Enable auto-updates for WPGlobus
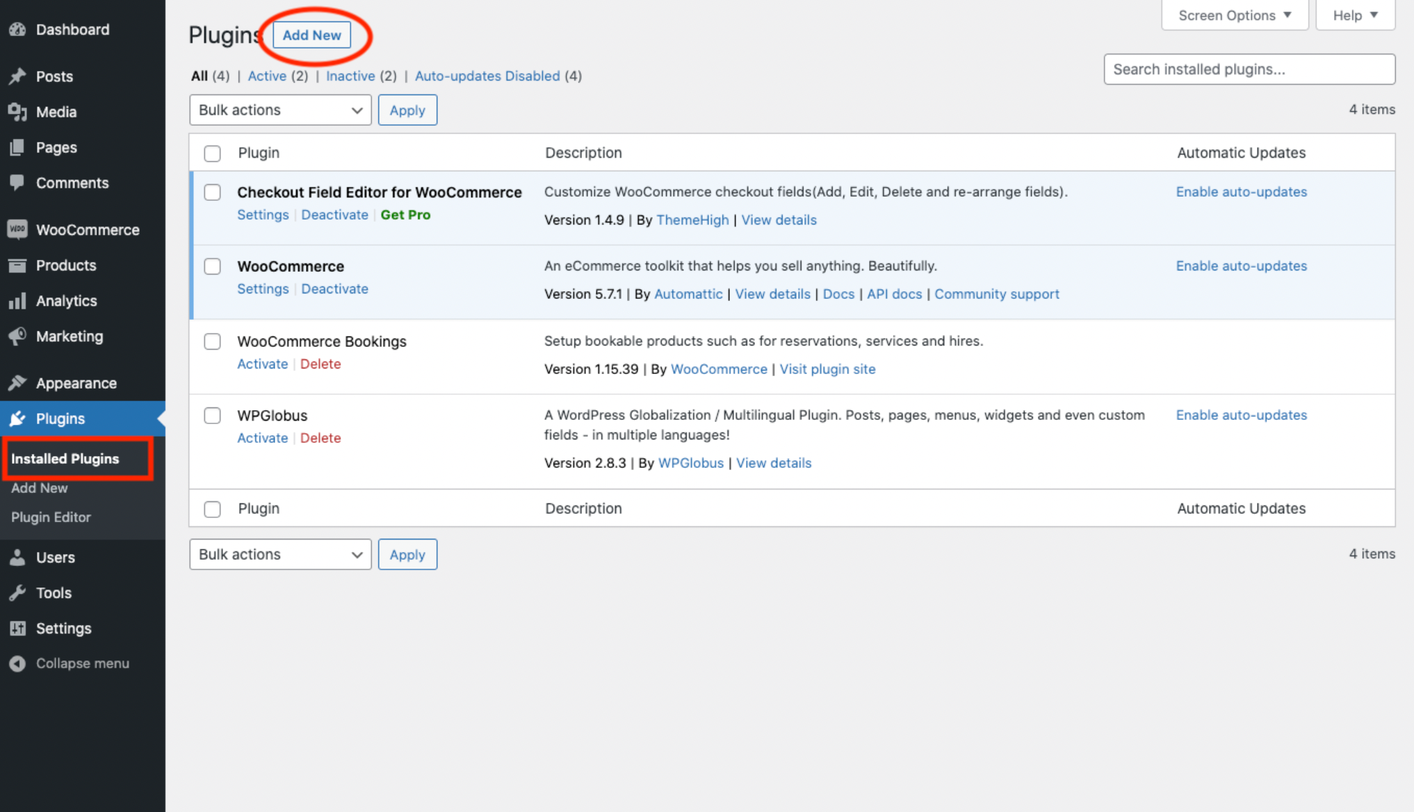 (1241, 415)
